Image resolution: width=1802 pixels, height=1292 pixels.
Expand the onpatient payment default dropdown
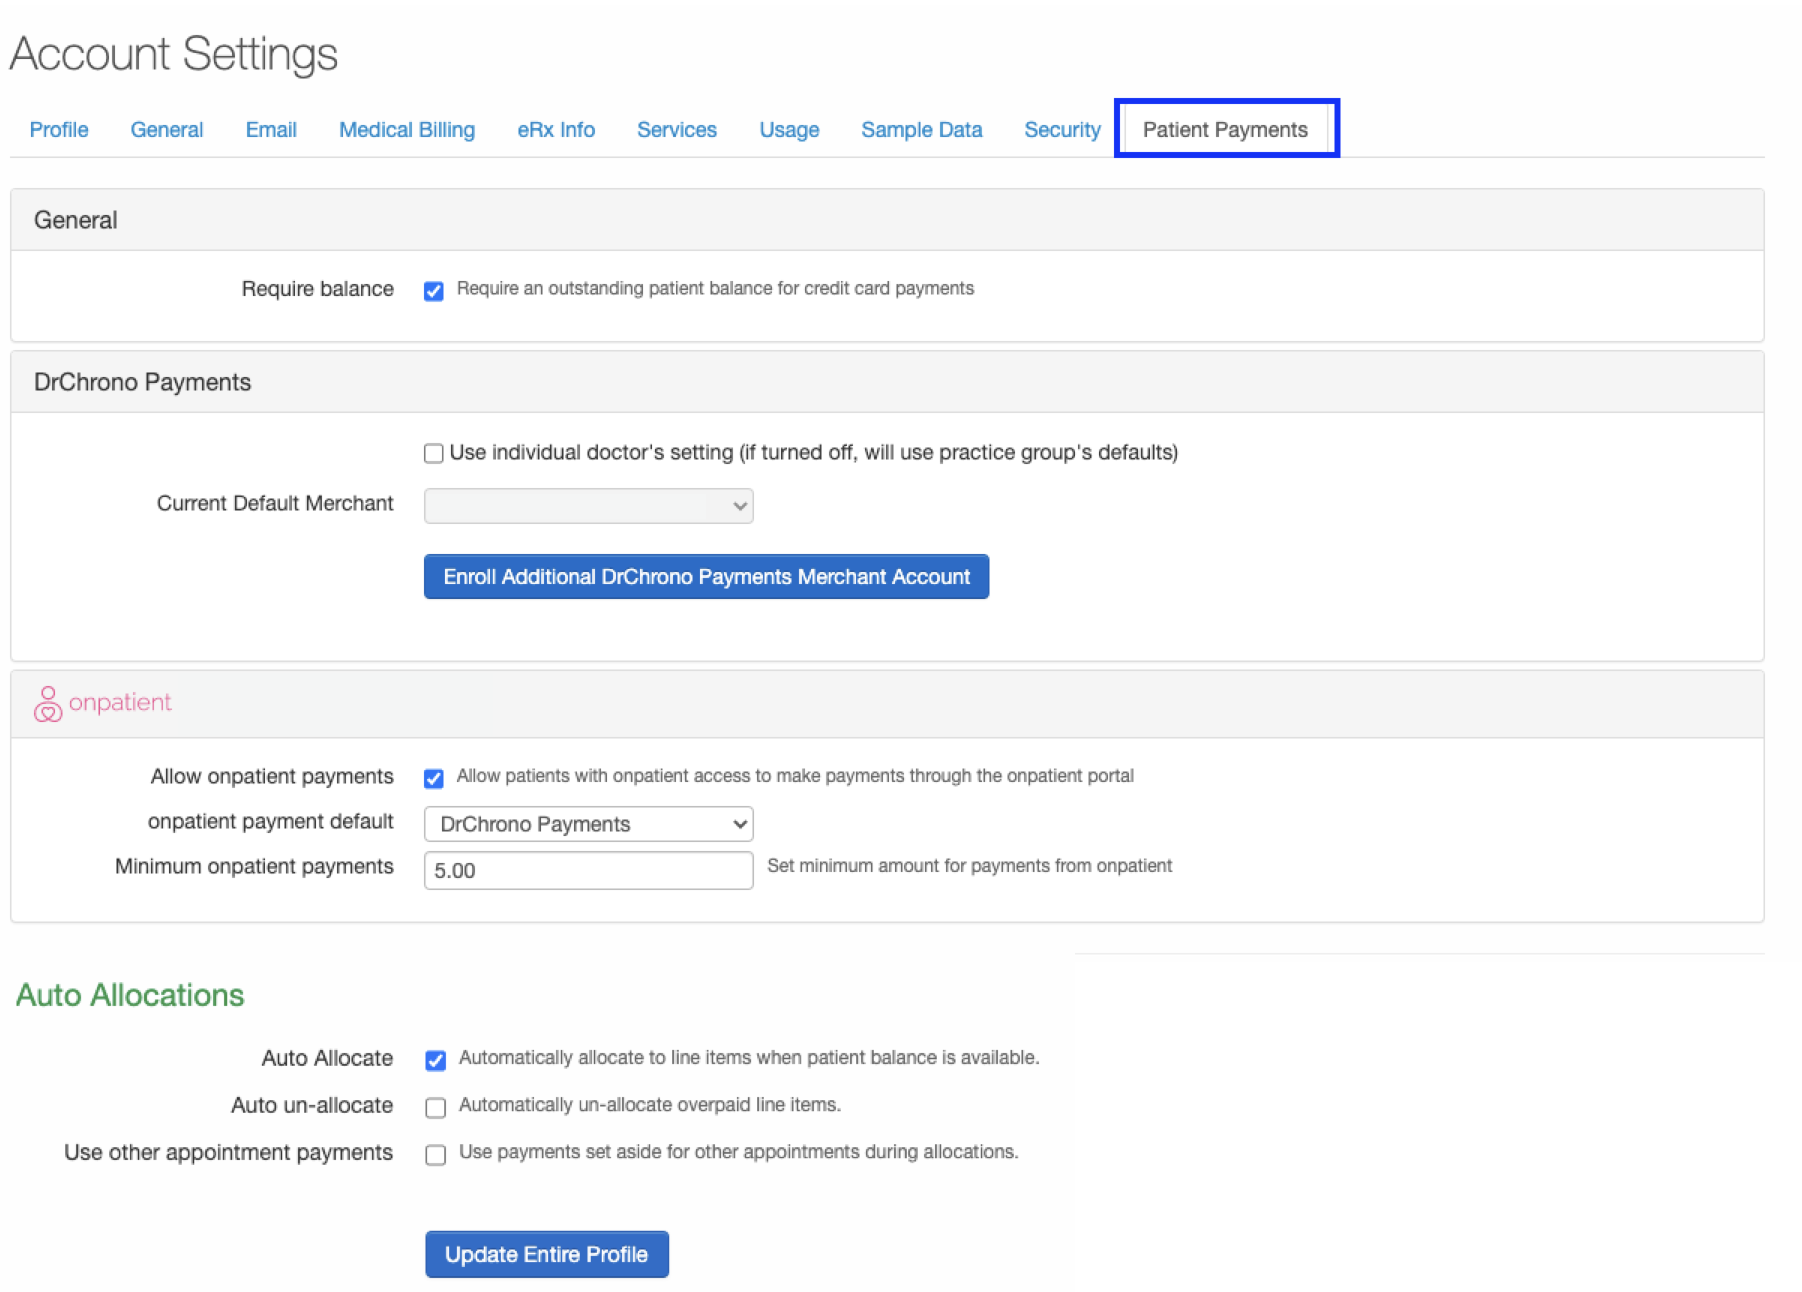point(588,824)
